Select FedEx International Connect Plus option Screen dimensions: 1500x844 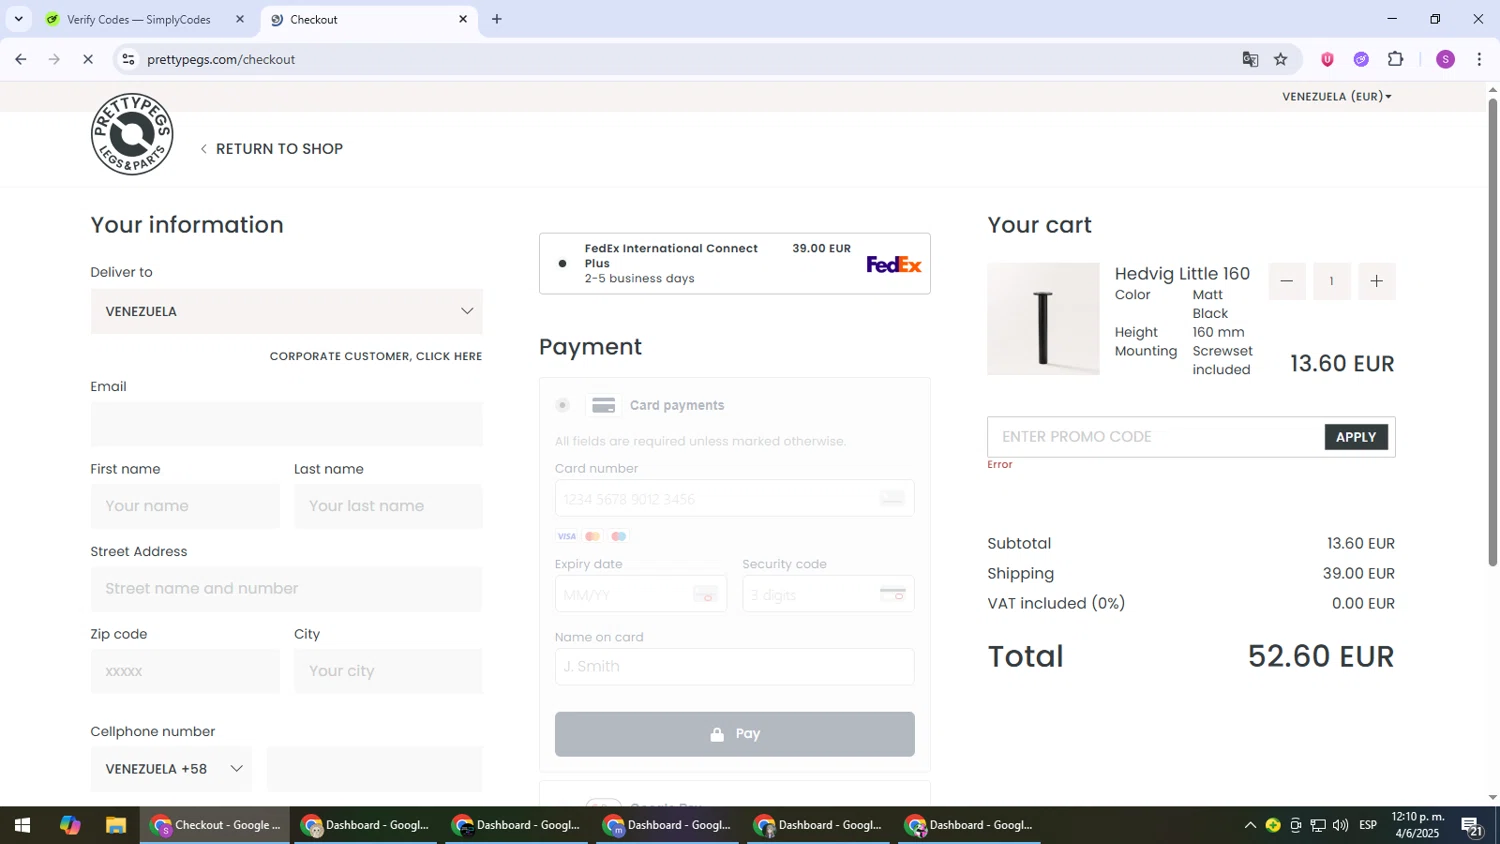pyautogui.click(x=562, y=264)
